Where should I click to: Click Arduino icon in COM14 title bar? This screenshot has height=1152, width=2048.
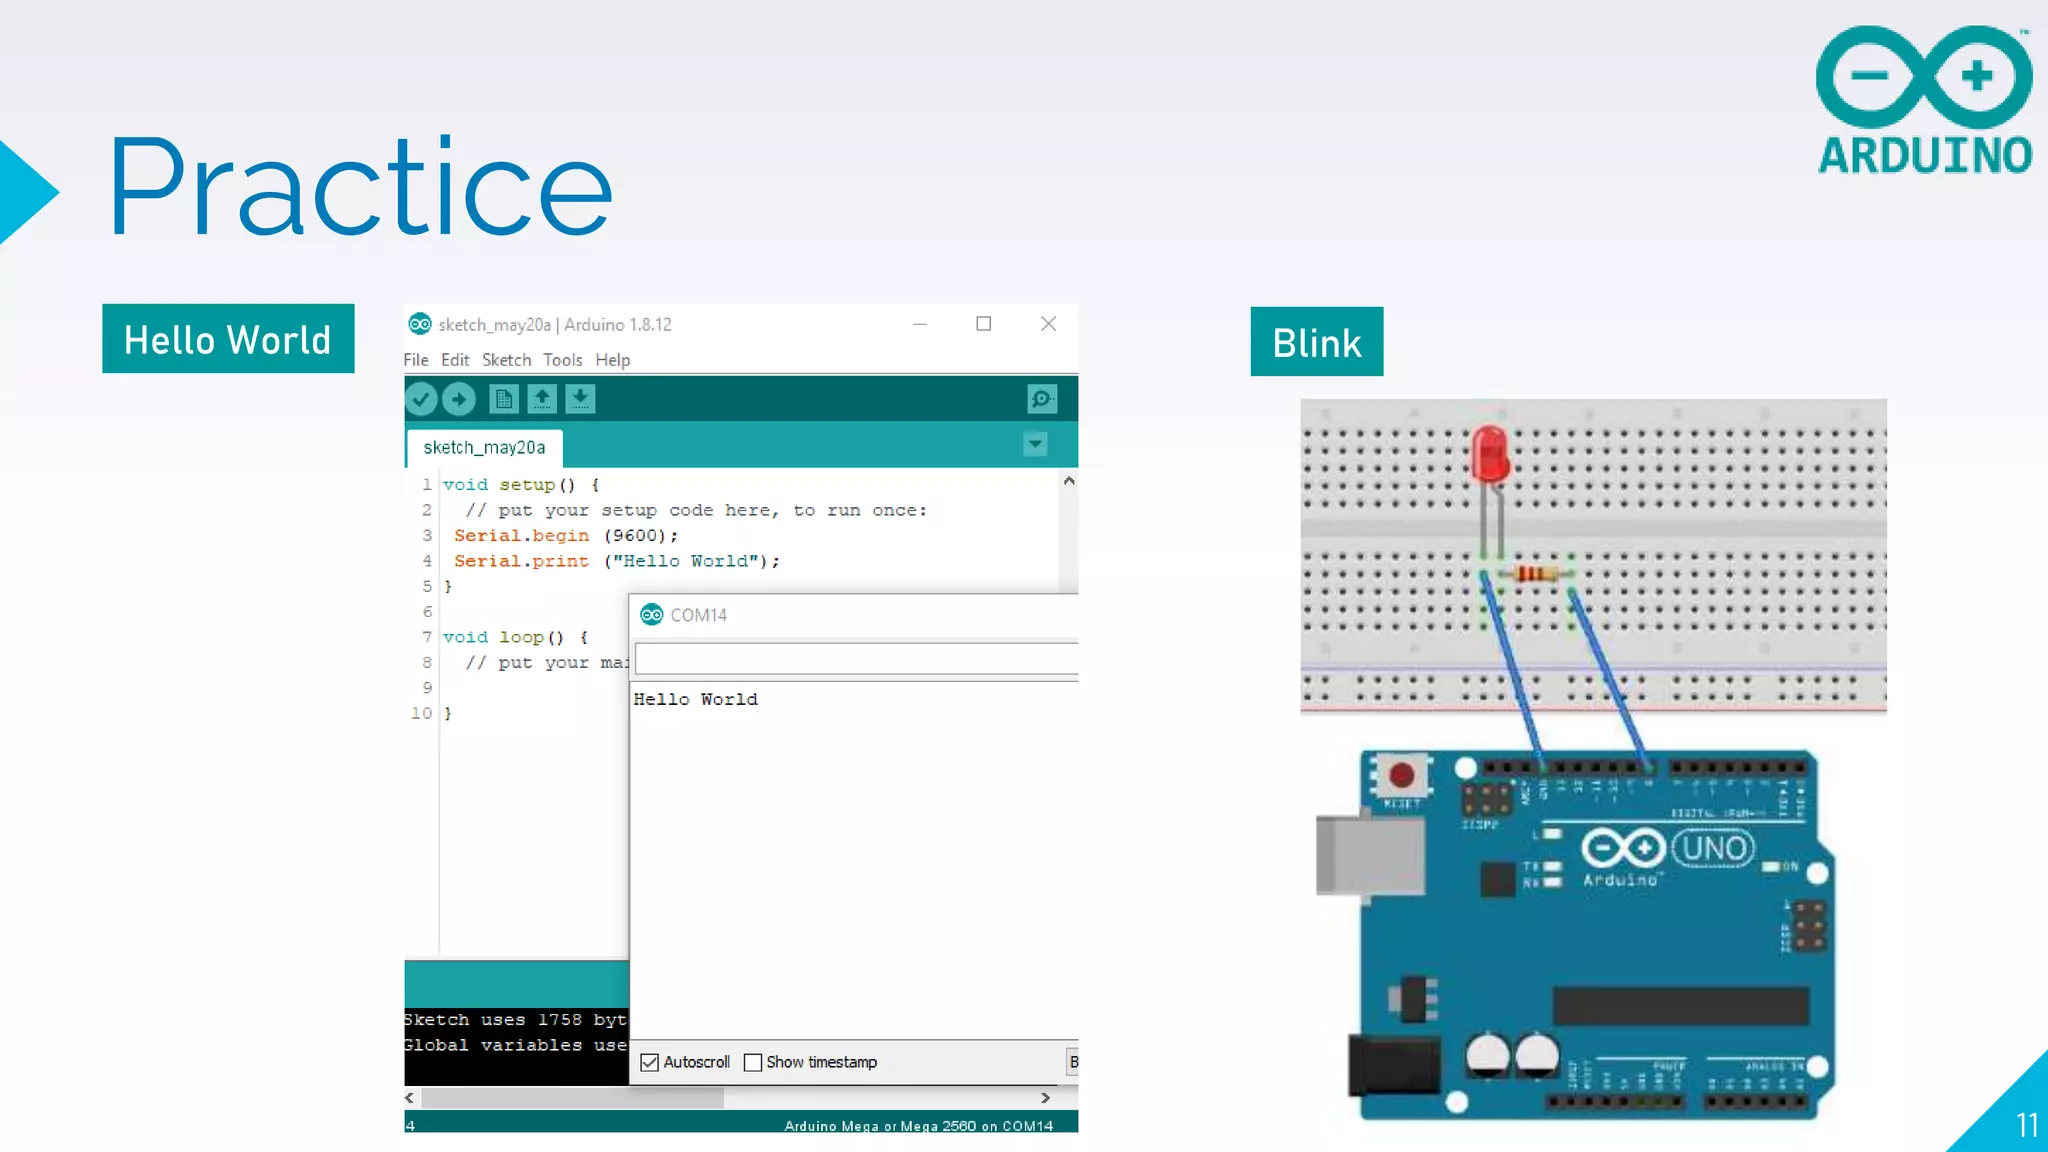pyautogui.click(x=652, y=614)
